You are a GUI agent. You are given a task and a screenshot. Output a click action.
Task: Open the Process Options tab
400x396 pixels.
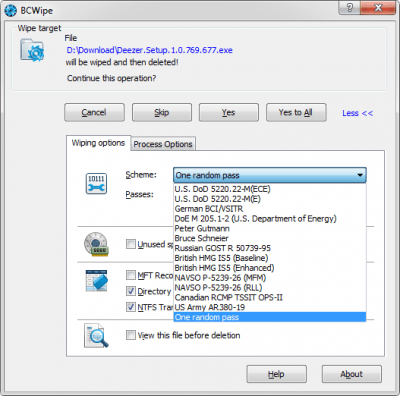tap(163, 144)
